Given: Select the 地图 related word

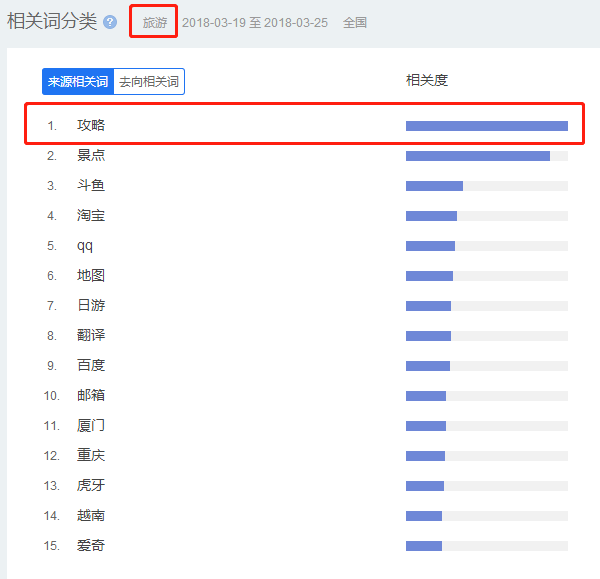Looking at the screenshot, I should [x=91, y=276].
